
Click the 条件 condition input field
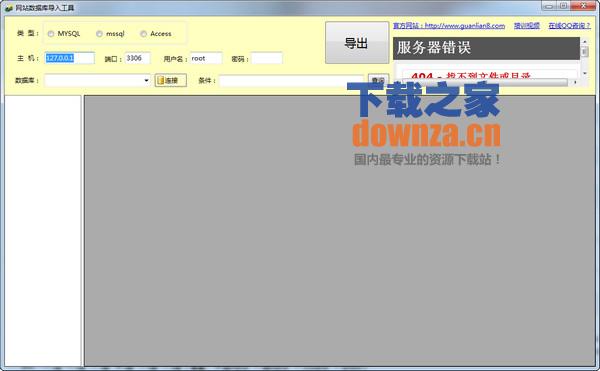(291, 81)
